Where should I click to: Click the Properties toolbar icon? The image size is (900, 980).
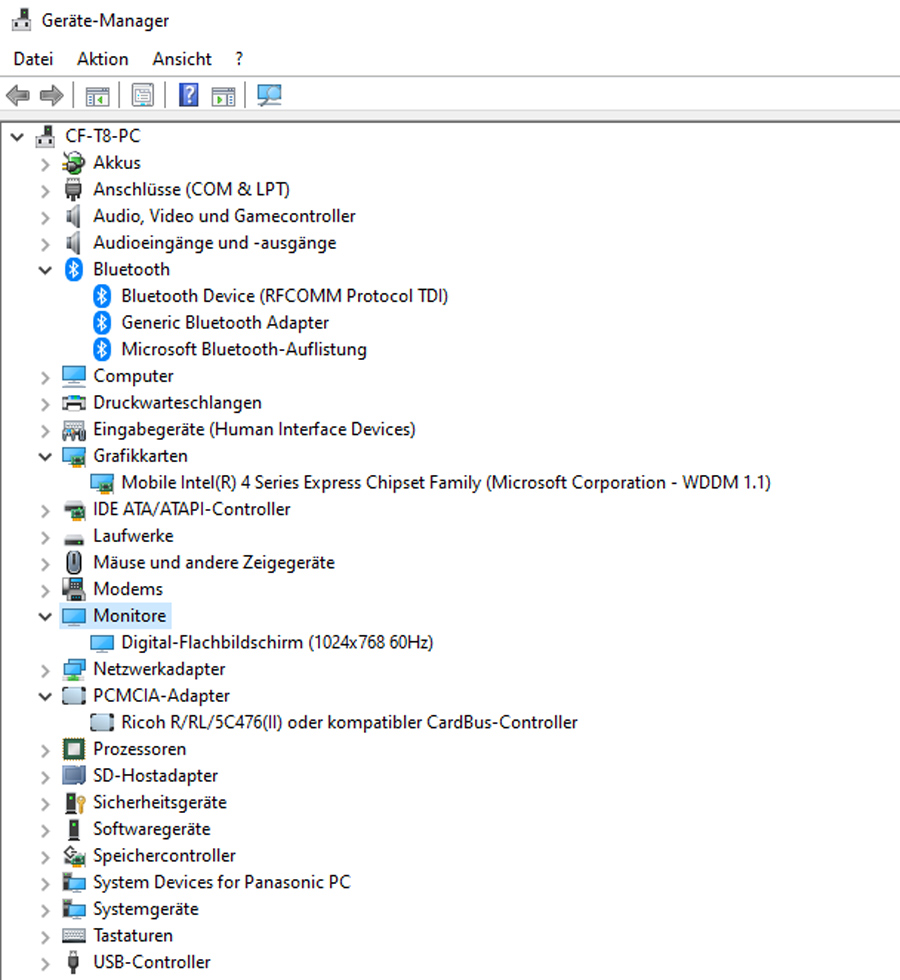click(x=143, y=96)
